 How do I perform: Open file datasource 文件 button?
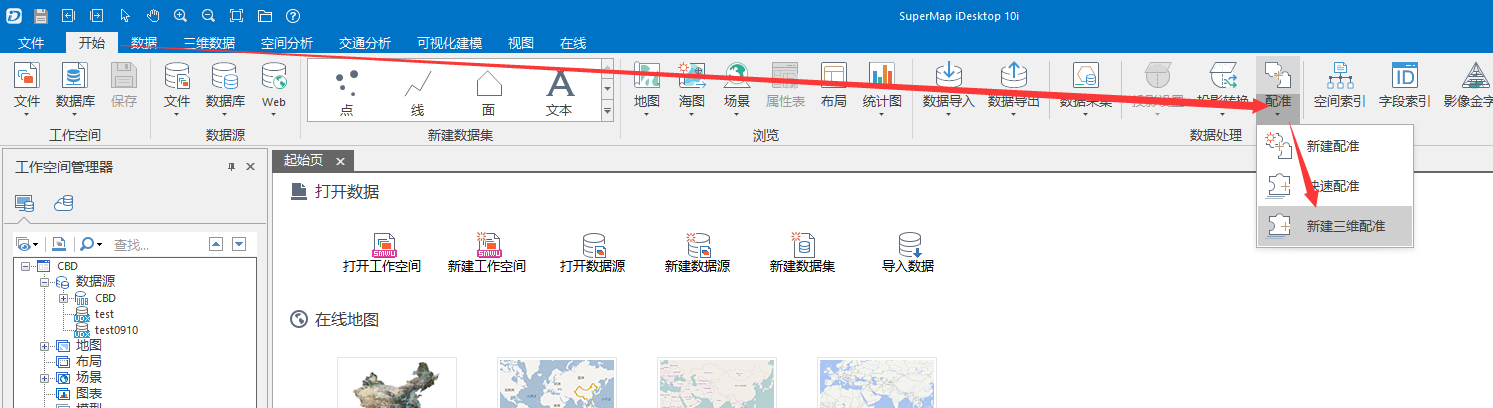[x=177, y=88]
